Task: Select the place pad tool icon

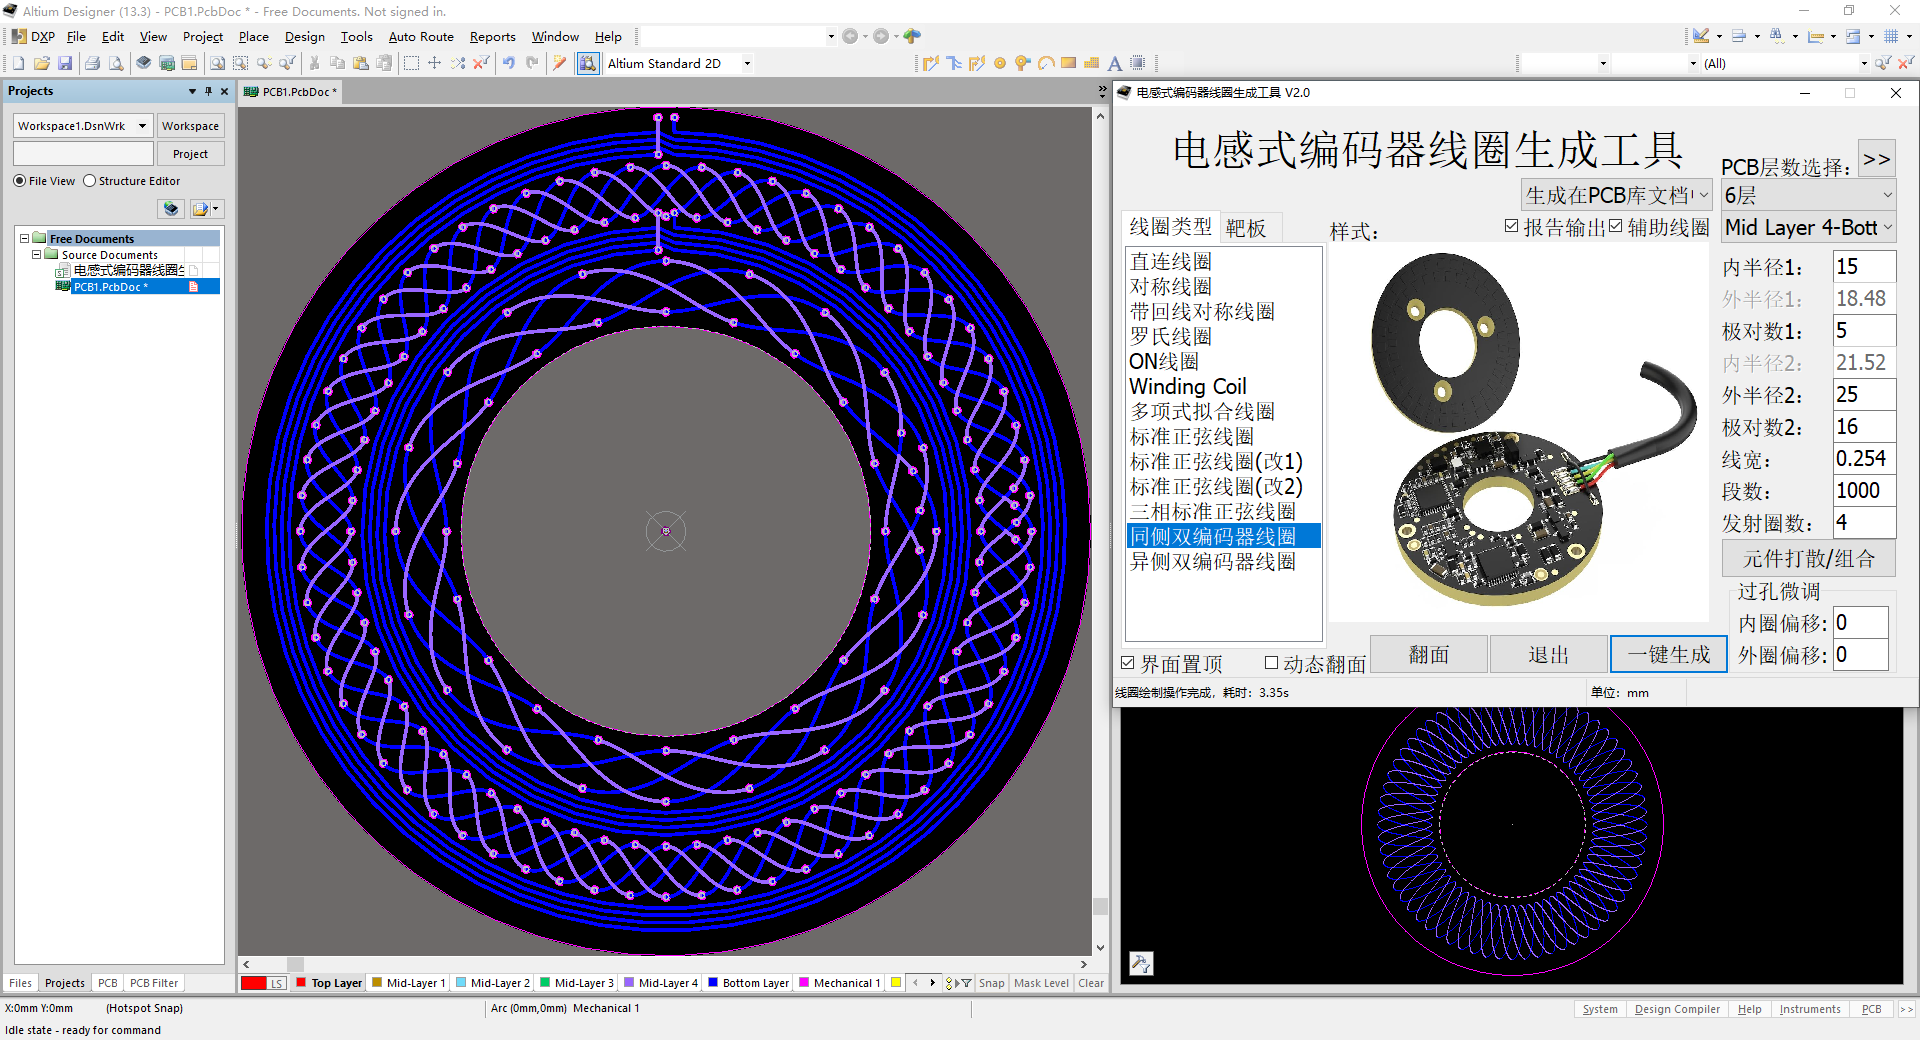Action: tap(1000, 63)
